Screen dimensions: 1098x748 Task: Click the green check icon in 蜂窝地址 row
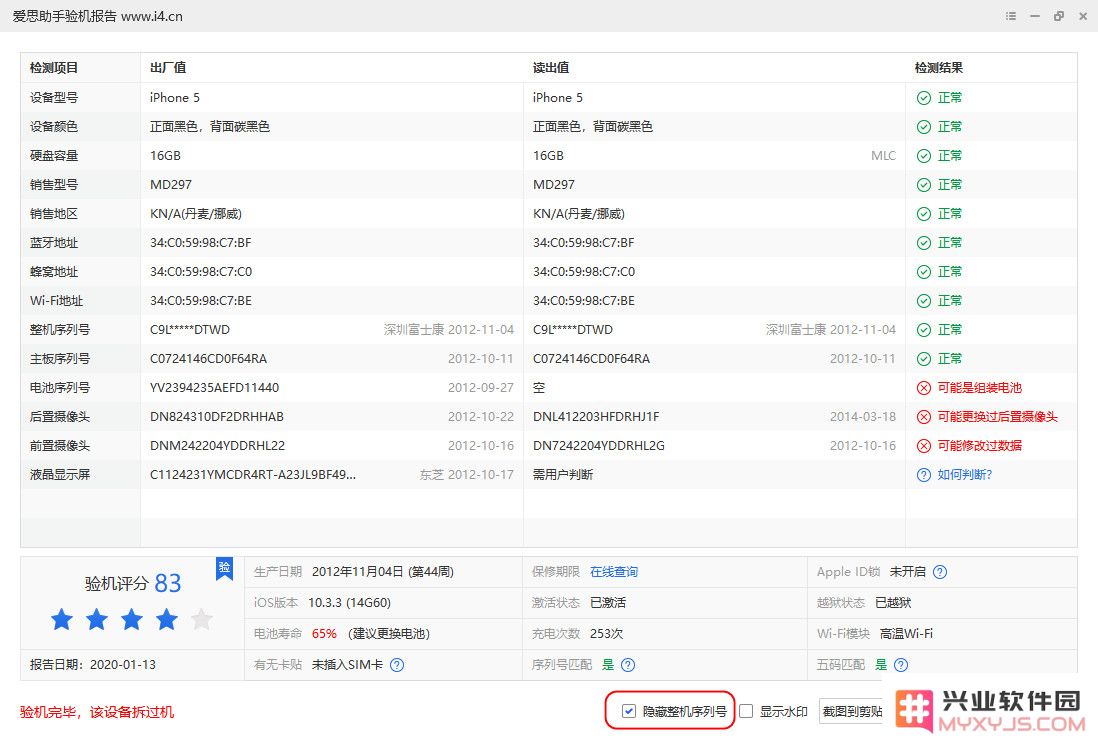[924, 272]
